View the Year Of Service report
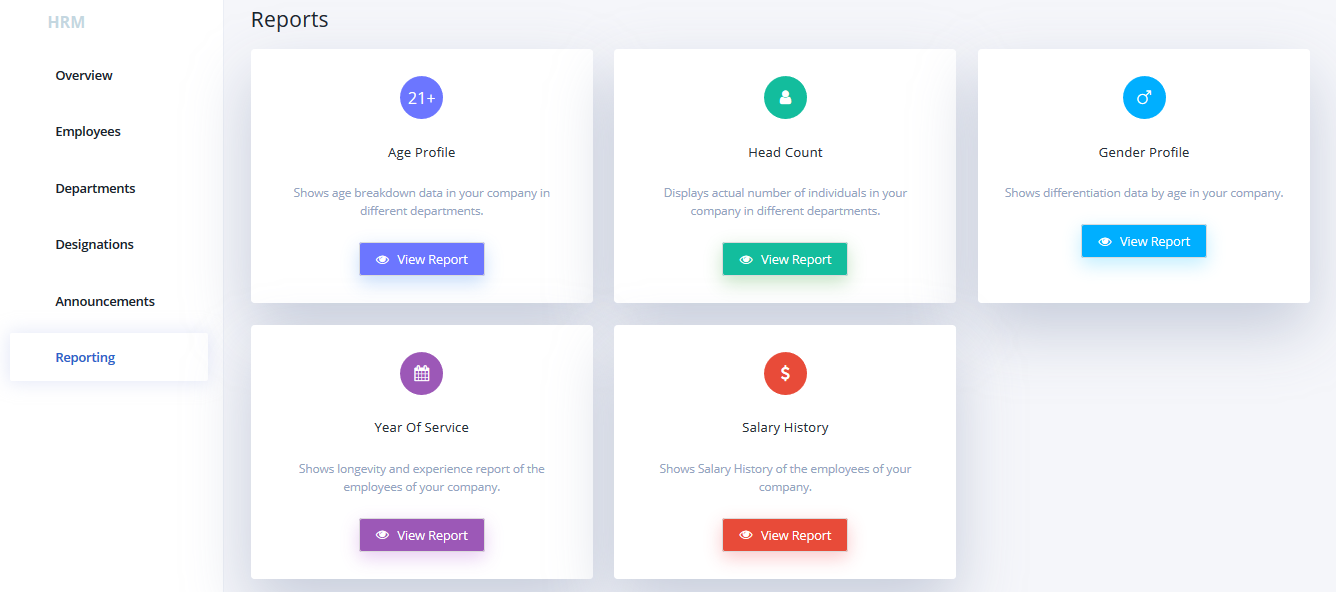This screenshot has height=592, width=1336. tap(422, 535)
